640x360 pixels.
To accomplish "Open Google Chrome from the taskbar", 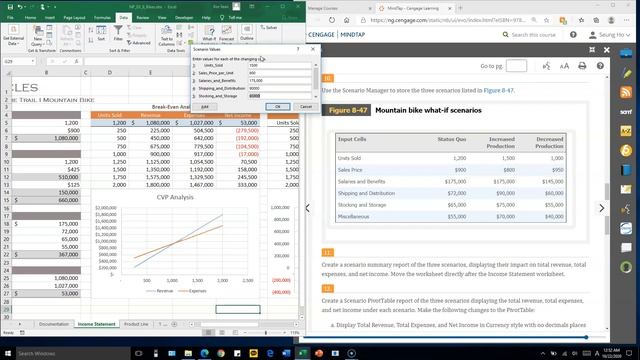I will point(221,353).
